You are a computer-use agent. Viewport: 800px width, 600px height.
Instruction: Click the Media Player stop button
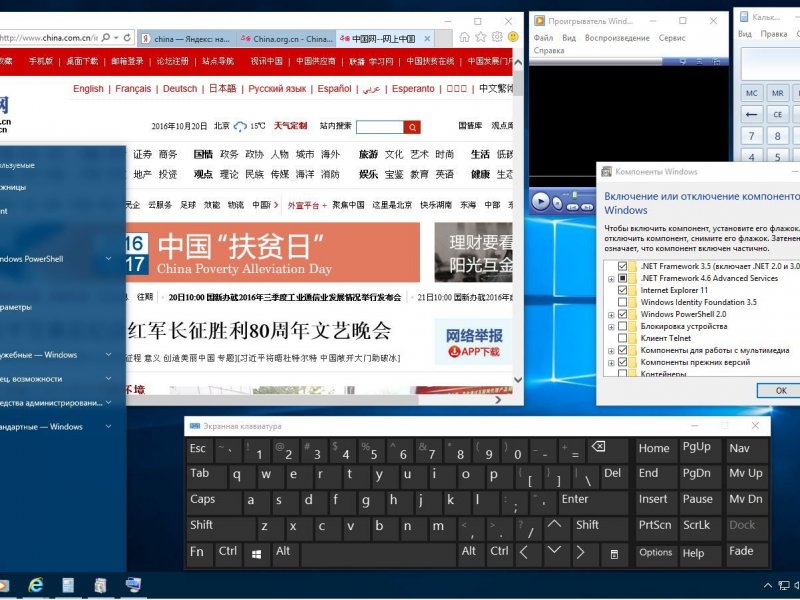point(558,204)
